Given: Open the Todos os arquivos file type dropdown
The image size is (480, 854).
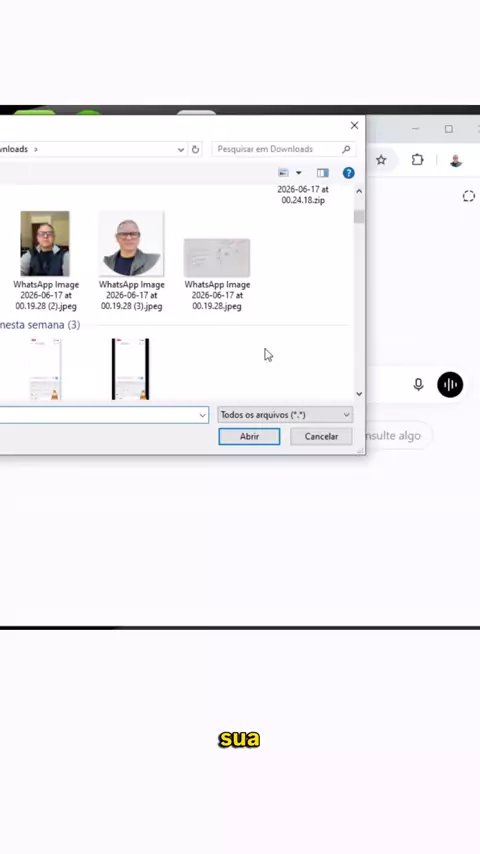Looking at the screenshot, I should click(285, 415).
